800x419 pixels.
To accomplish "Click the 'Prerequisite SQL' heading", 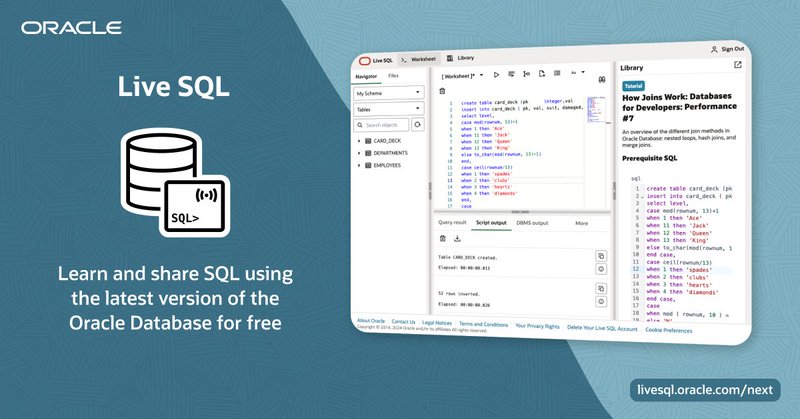I will coord(649,158).
